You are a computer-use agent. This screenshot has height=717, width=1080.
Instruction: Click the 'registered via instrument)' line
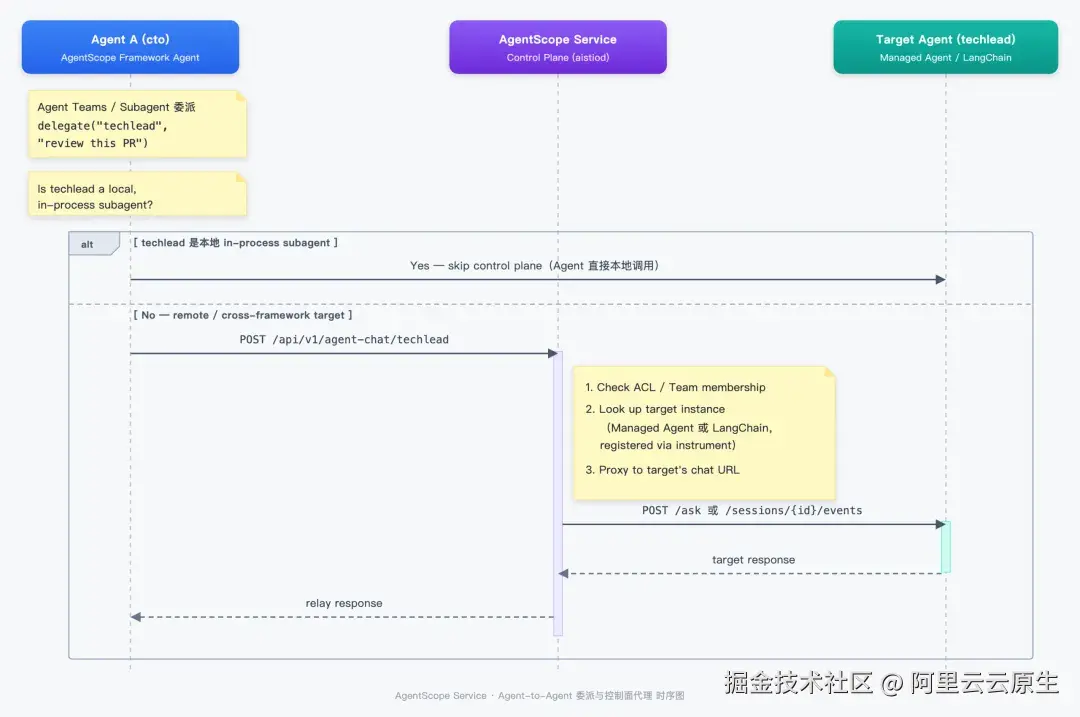pos(667,446)
